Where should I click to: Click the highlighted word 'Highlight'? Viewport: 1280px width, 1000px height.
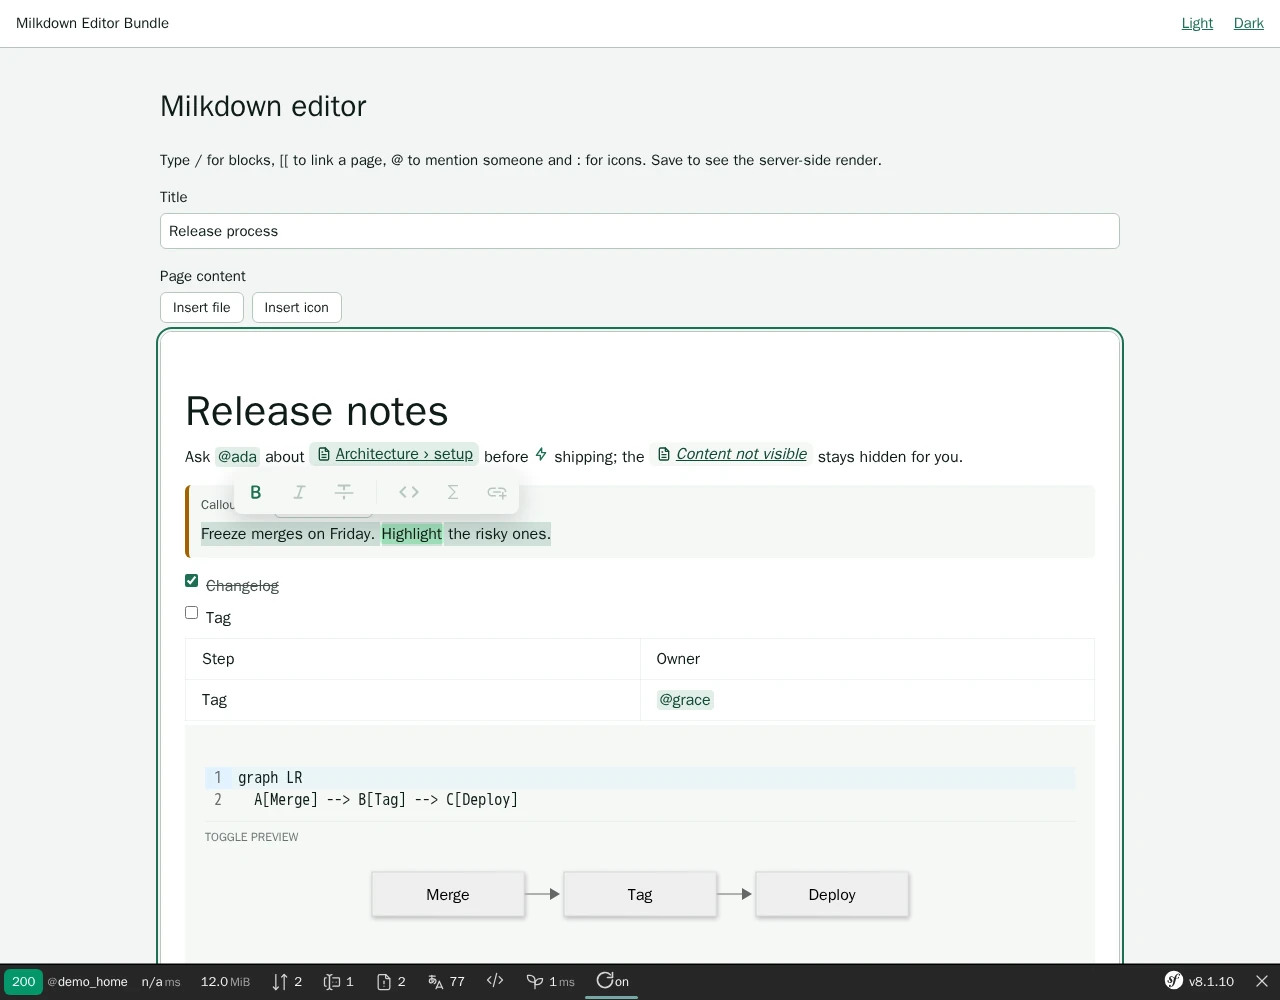pos(412,534)
